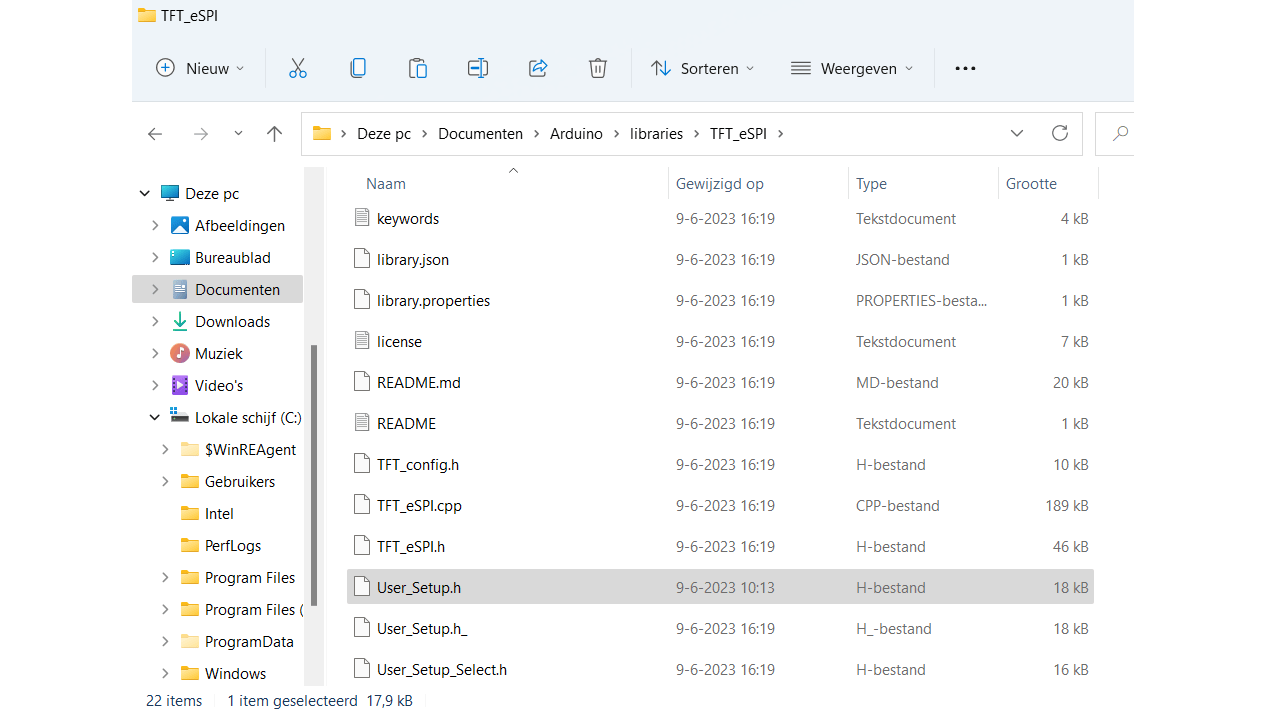Select 'Lokale schijf (C:)' in navigation pane
The height and width of the screenshot is (712, 1266).
pyautogui.click(x=248, y=418)
